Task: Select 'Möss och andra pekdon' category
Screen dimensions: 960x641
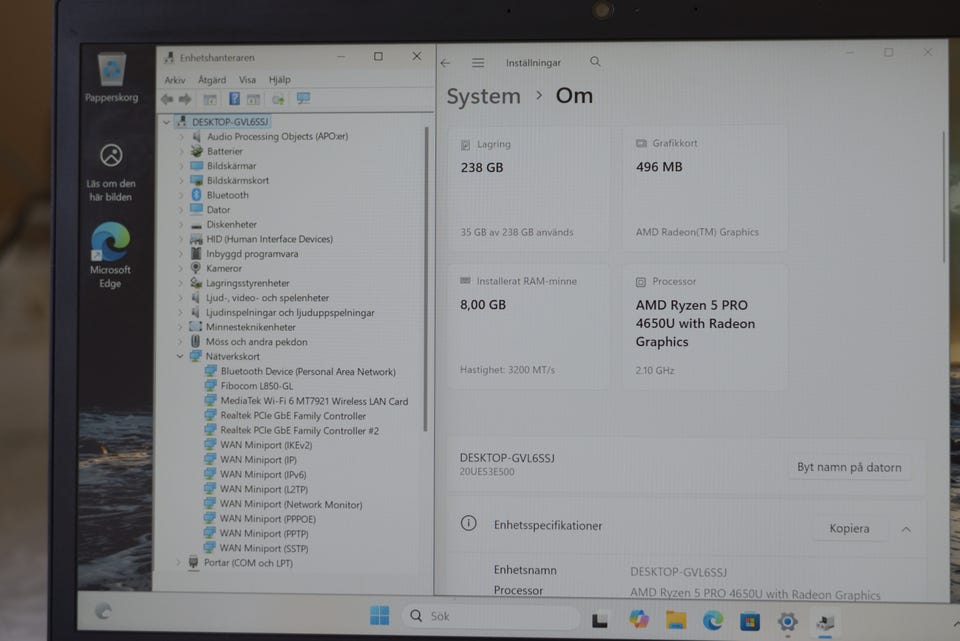Action: point(257,342)
